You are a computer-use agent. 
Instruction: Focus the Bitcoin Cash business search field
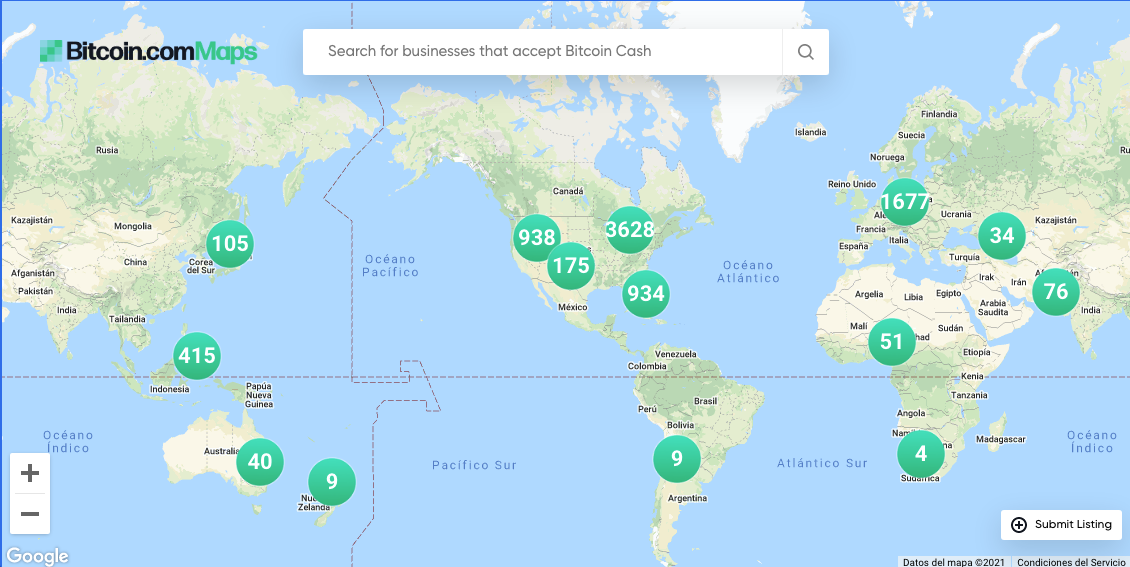pyautogui.click(x=543, y=52)
